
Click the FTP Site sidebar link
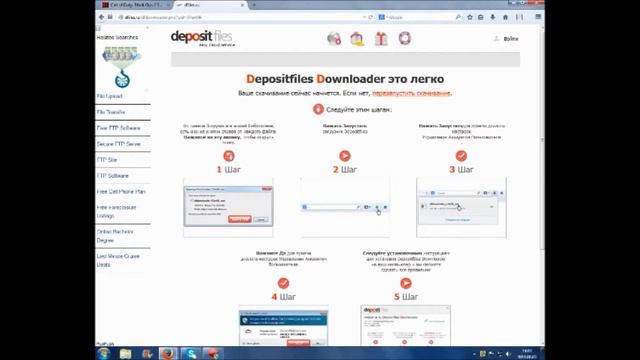(x=107, y=160)
